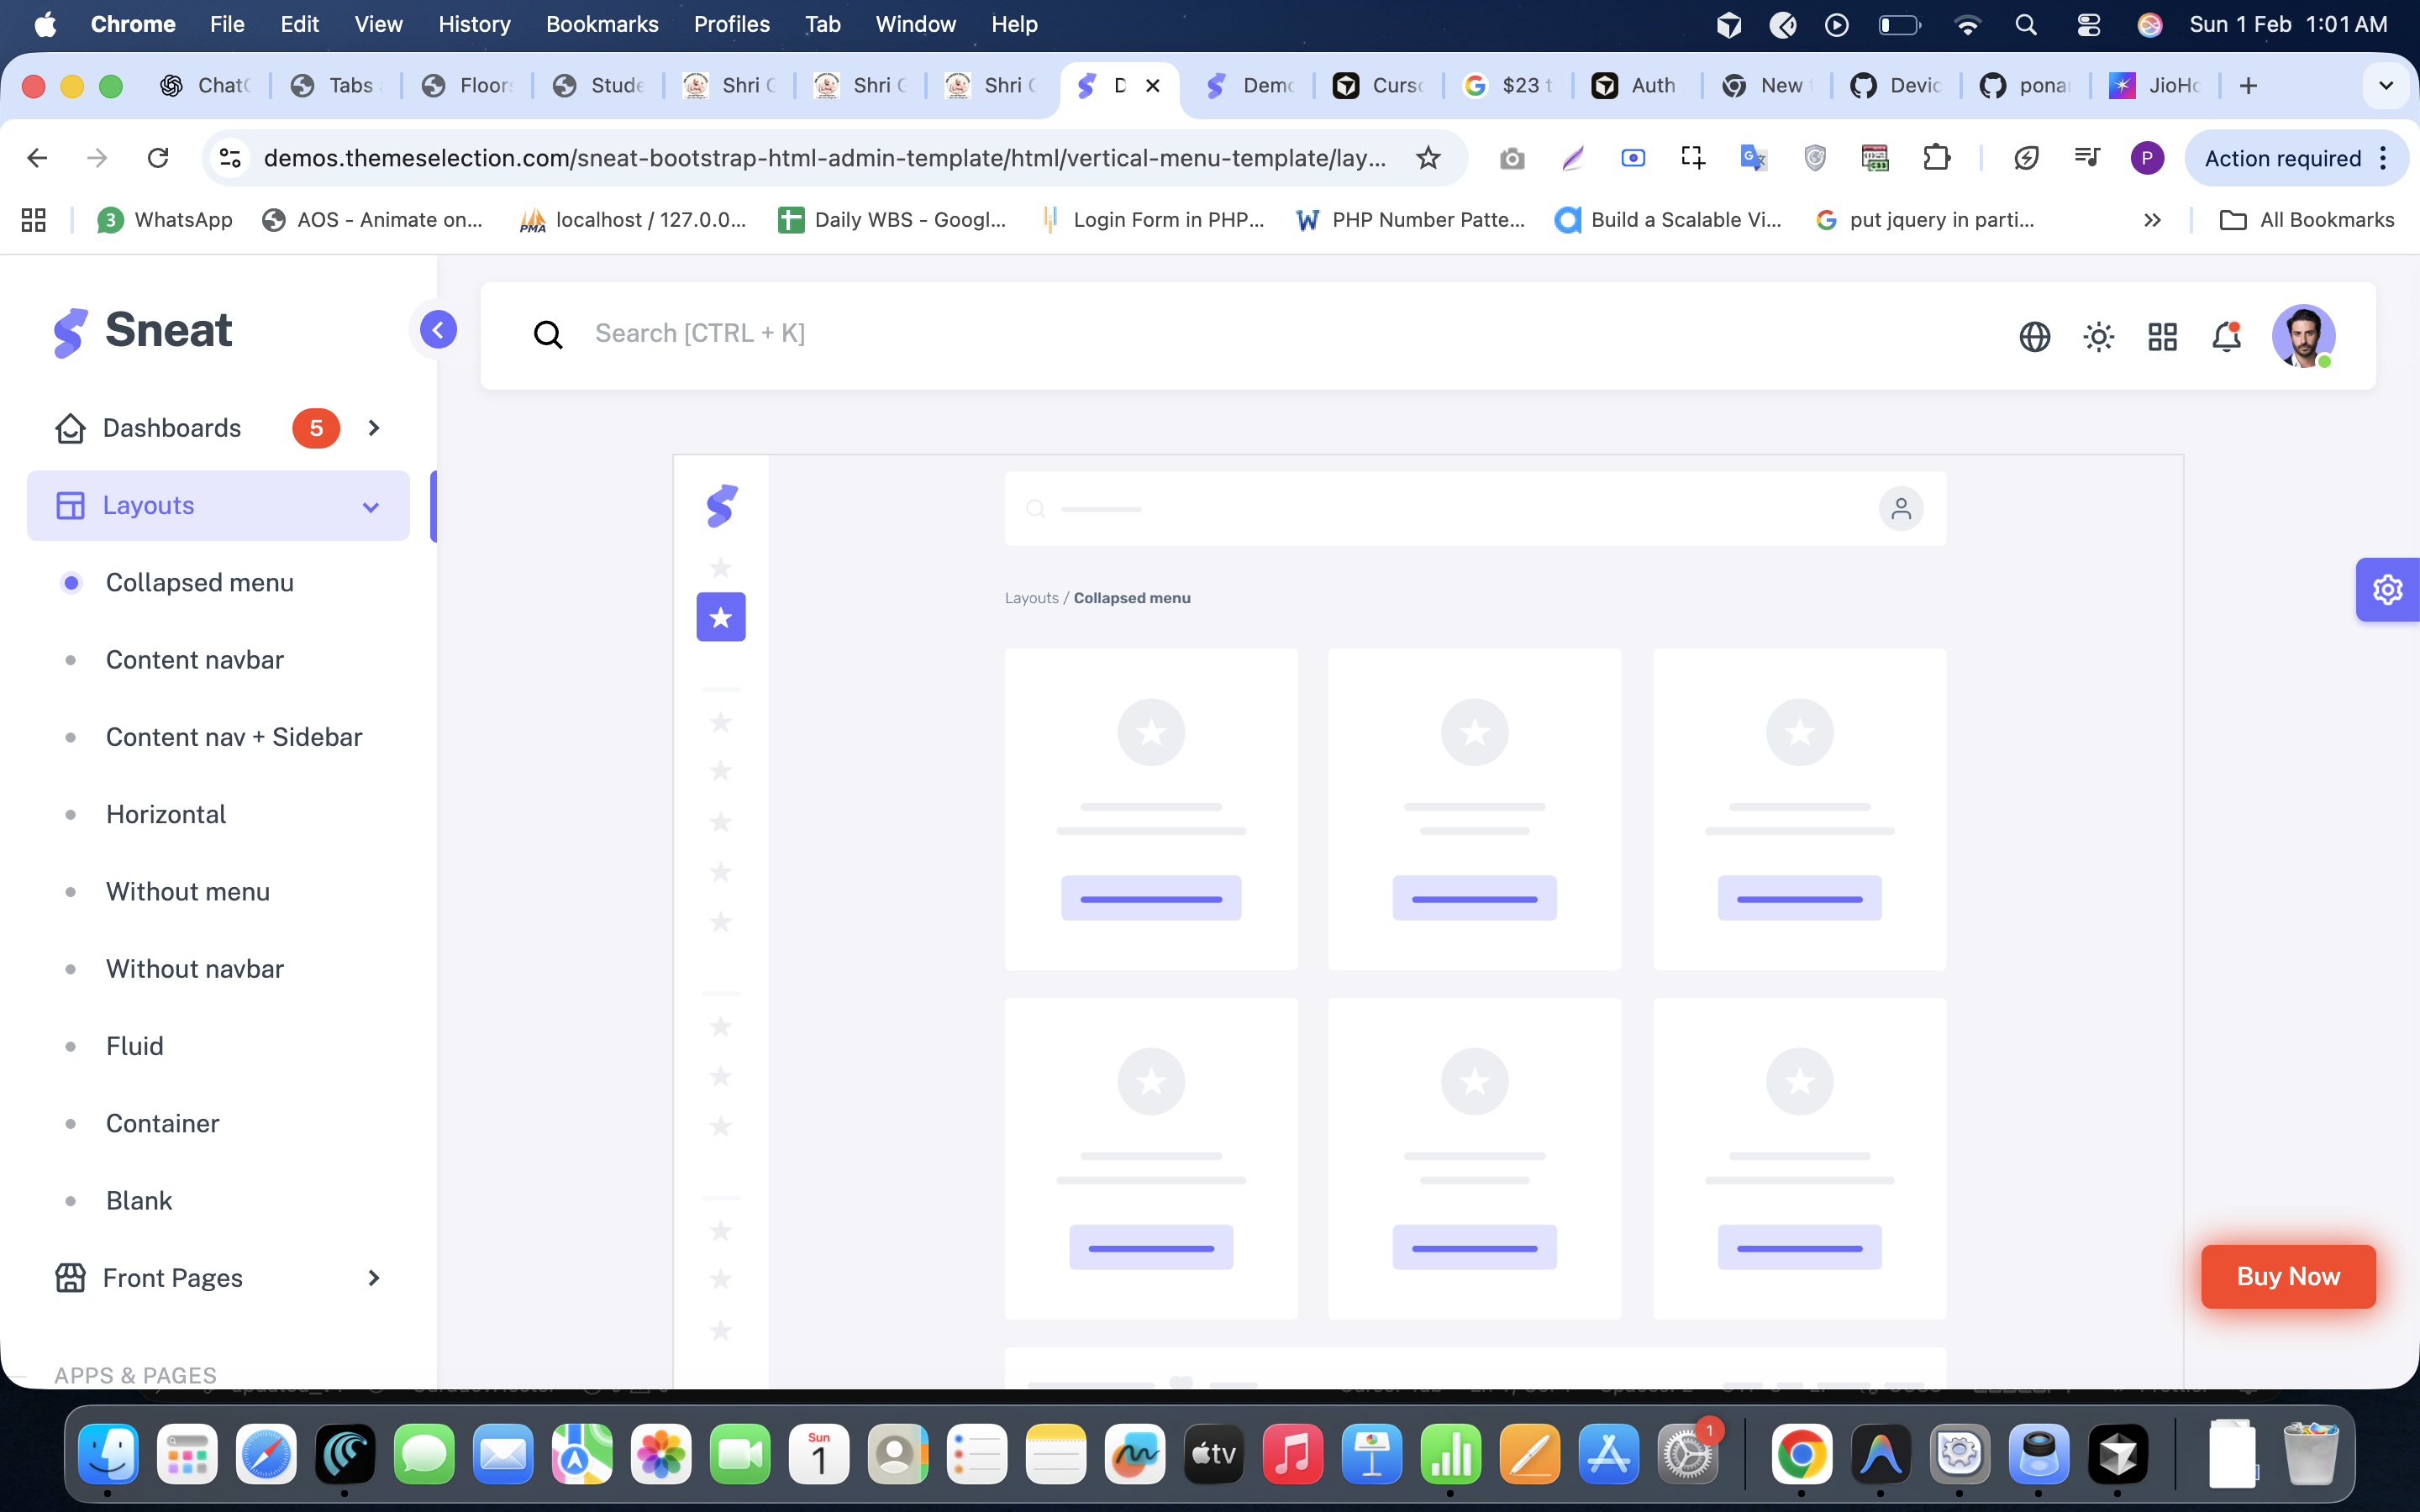Screen dimensions: 2420x1512
Task: Open the template customizer gear button
Action: click(x=2387, y=590)
